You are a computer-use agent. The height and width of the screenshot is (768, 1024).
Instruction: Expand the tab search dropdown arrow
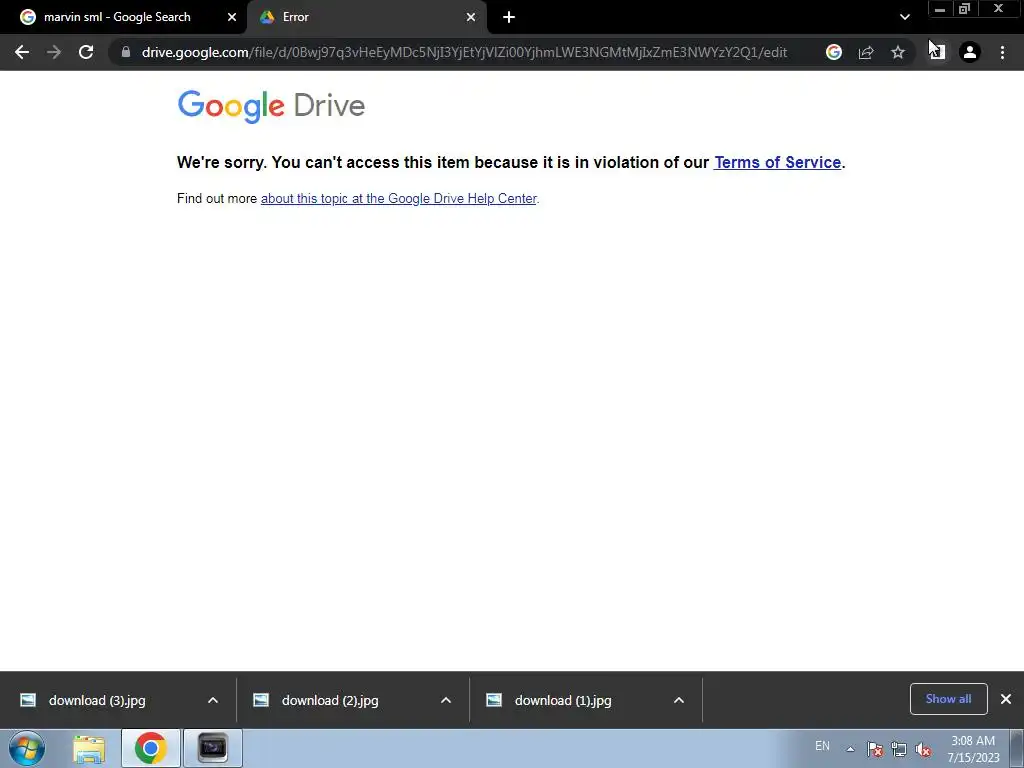tap(904, 18)
